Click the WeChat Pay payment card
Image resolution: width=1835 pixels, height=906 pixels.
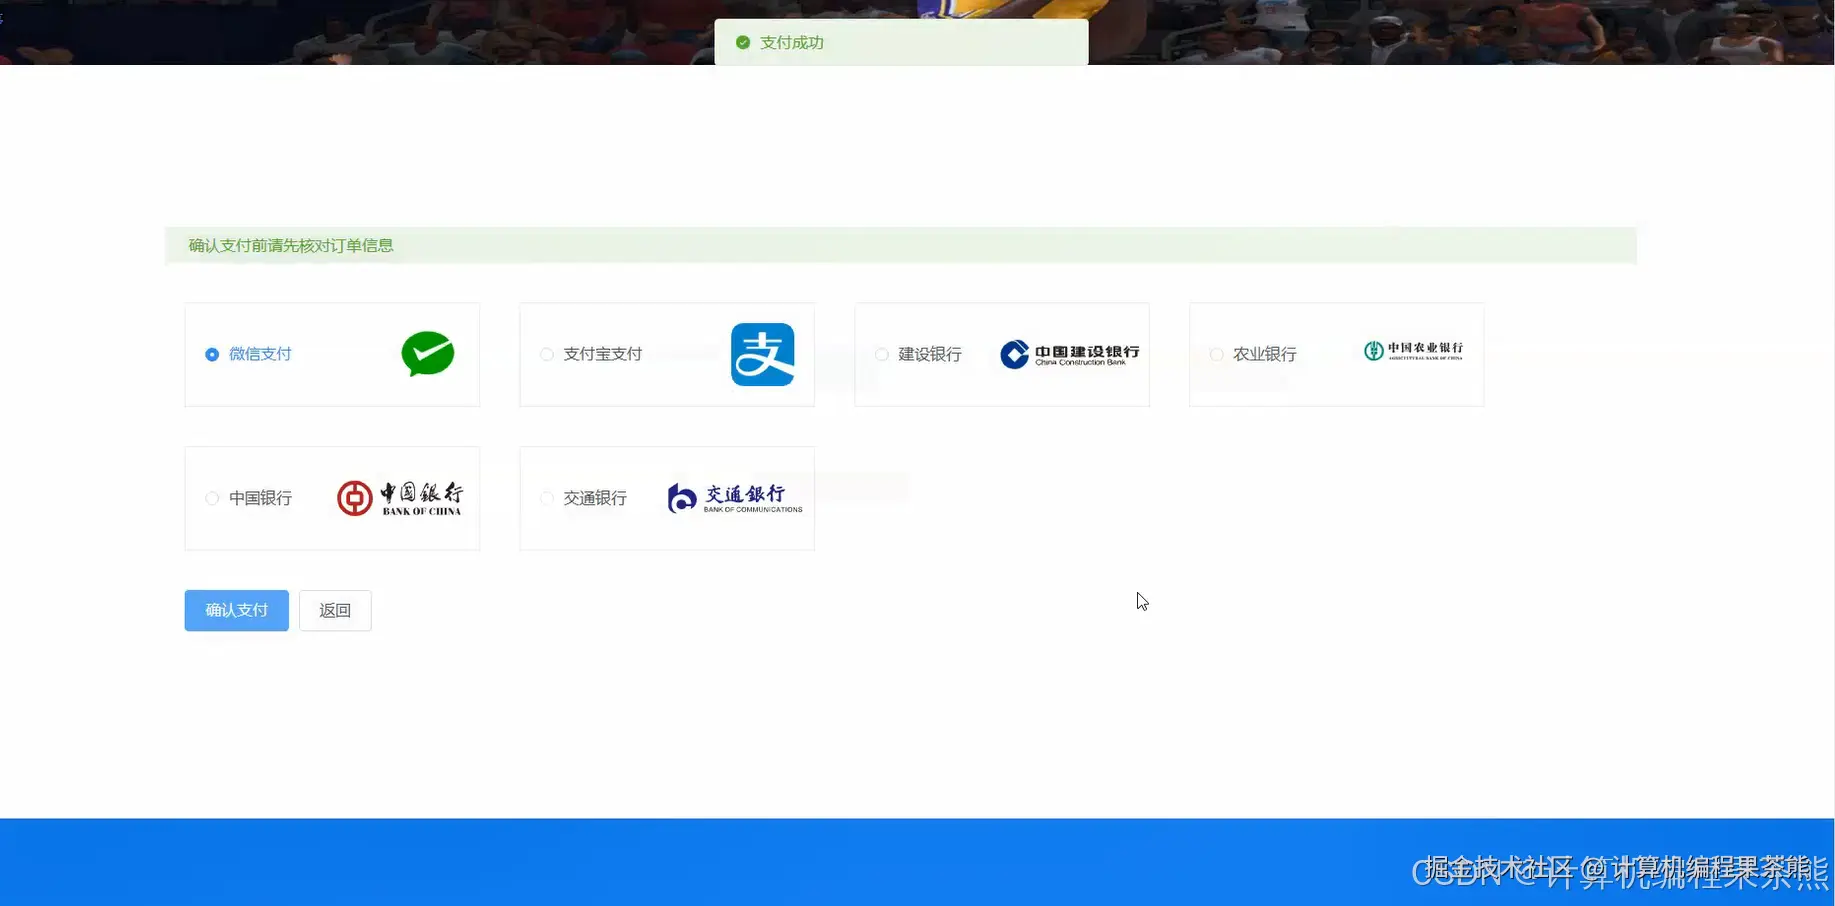click(x=332, y=354)
